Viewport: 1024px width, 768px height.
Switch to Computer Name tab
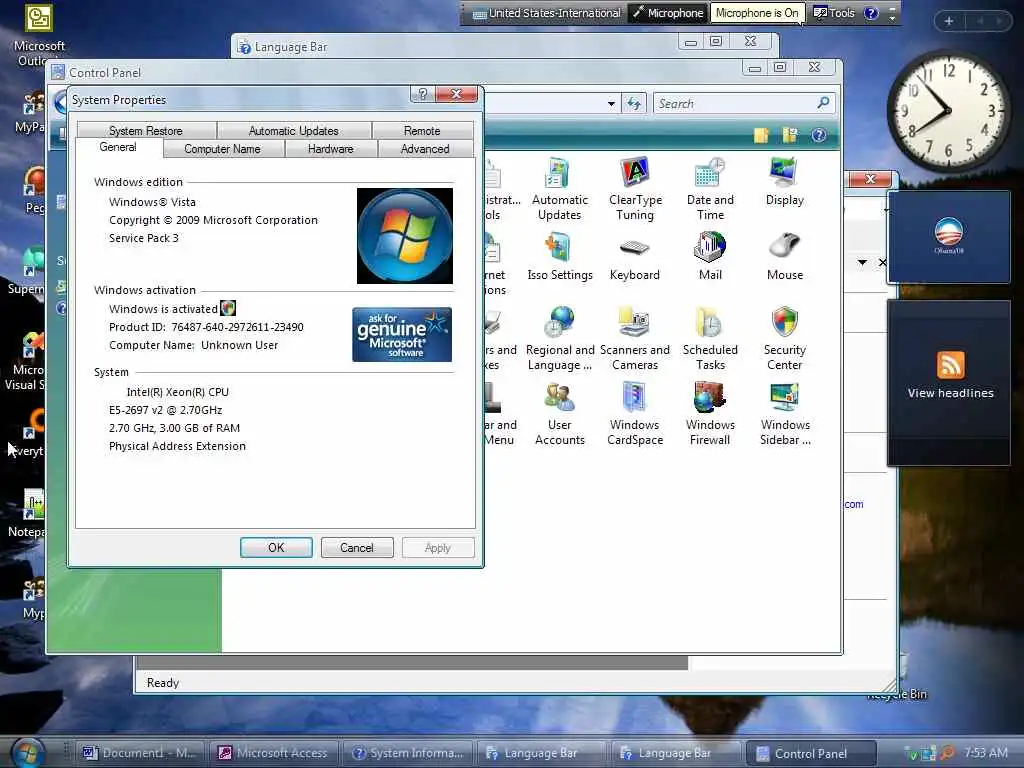[x=222, y=149]
